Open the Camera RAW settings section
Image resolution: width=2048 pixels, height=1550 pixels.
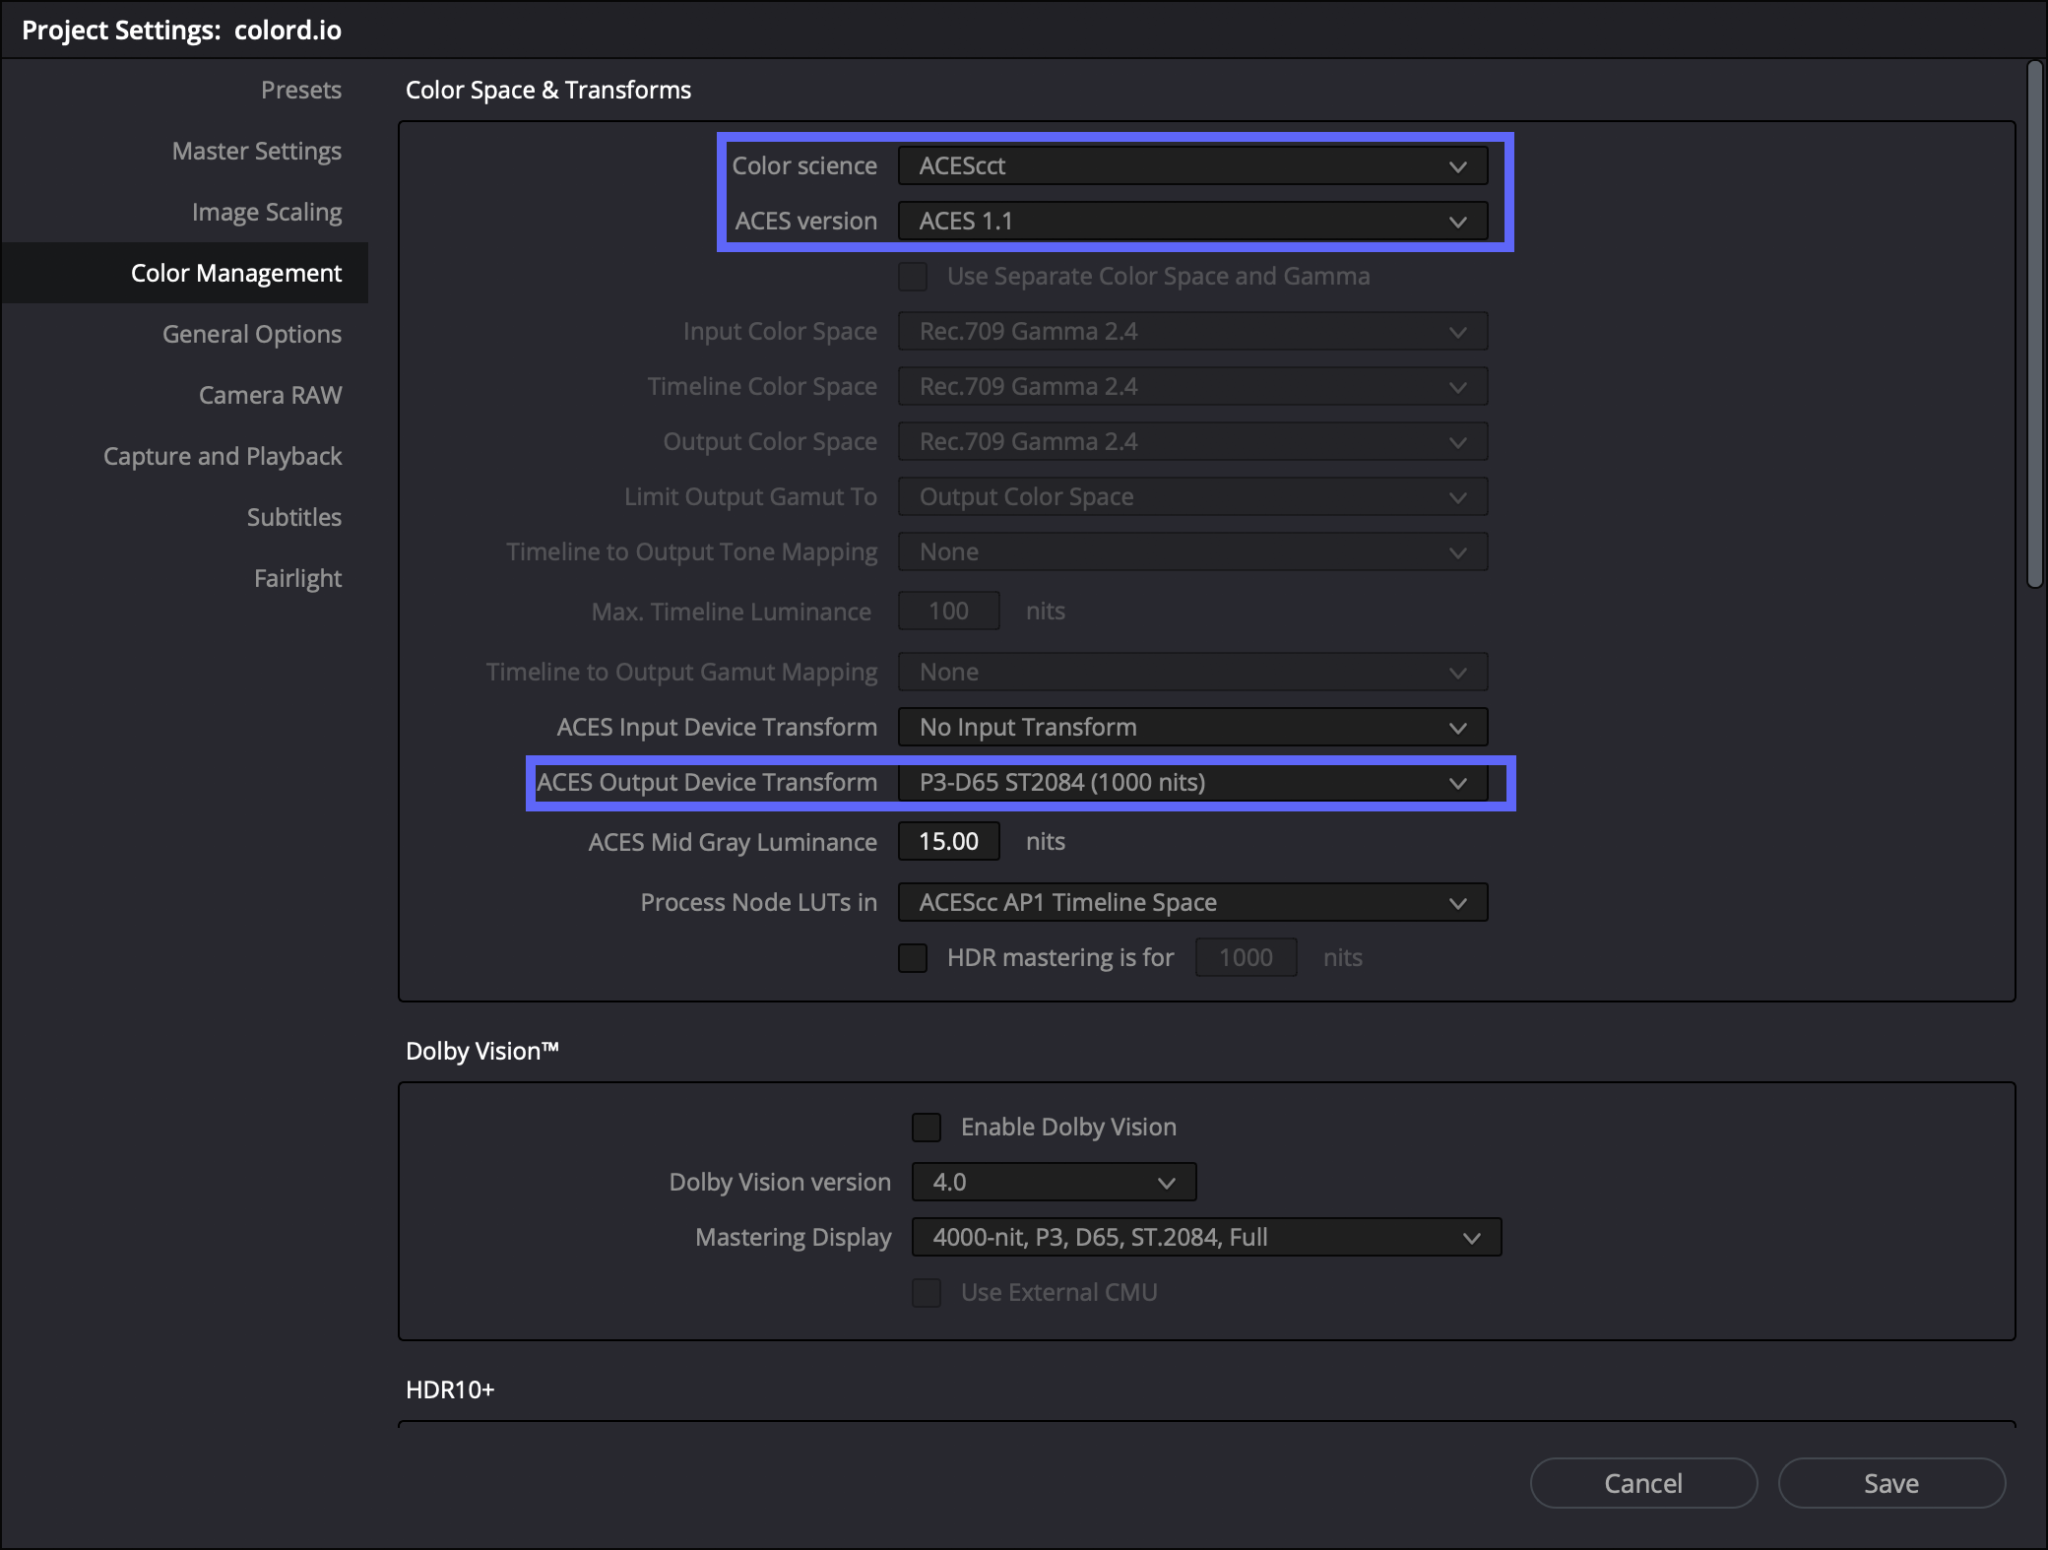tap(270, 394)
